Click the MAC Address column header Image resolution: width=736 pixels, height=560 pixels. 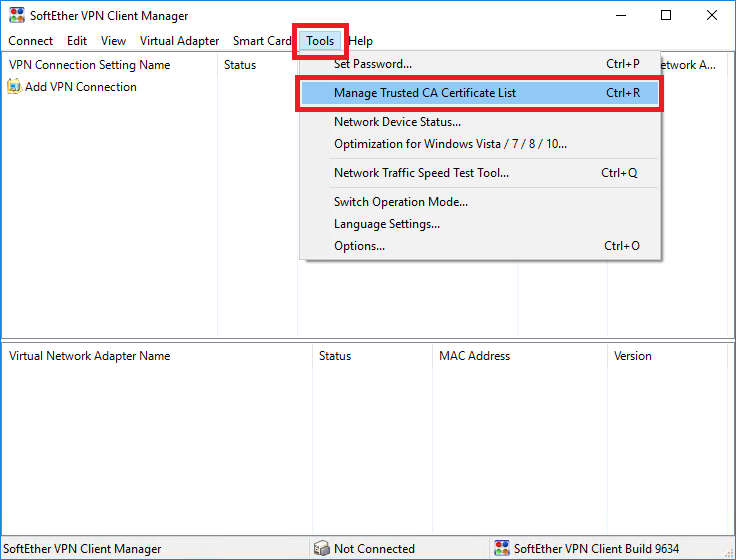pos(520,356)
